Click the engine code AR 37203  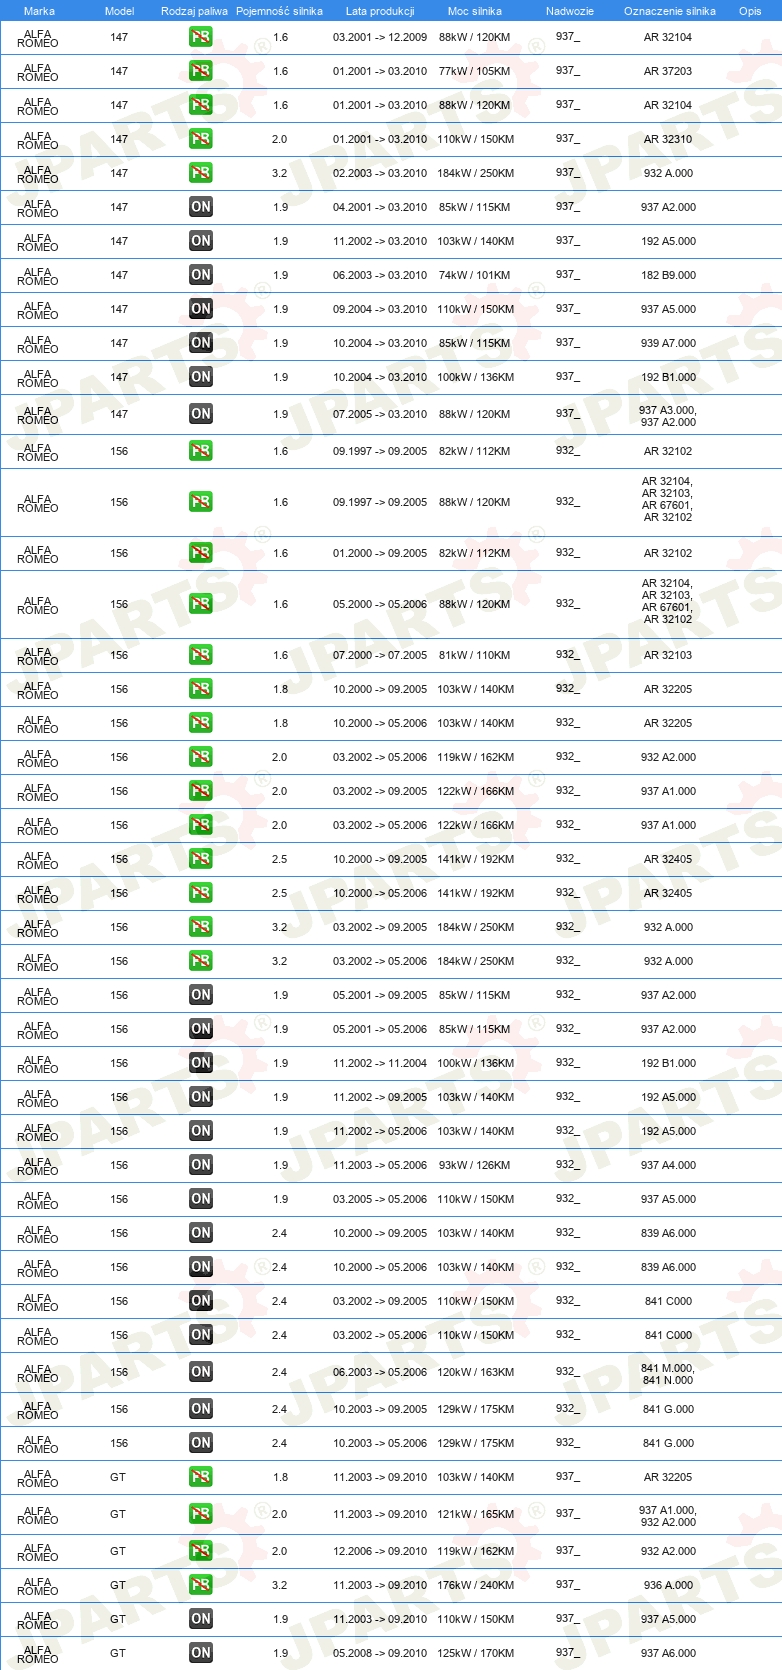click(x=668, y=71)
